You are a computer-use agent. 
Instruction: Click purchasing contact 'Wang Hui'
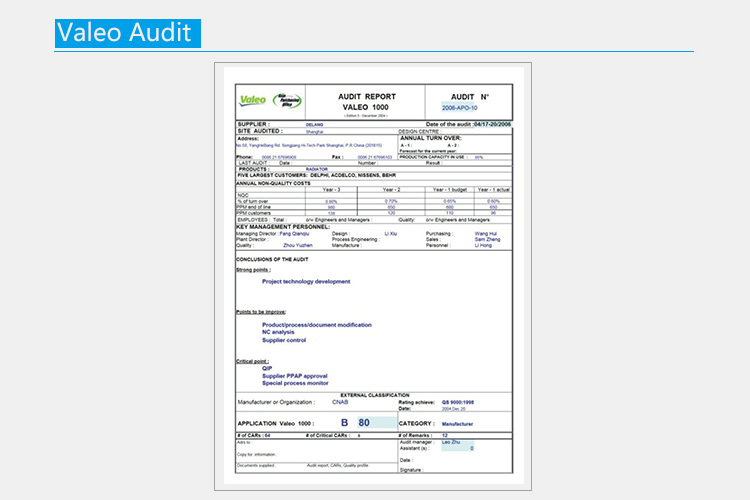(x=485, y=233)
